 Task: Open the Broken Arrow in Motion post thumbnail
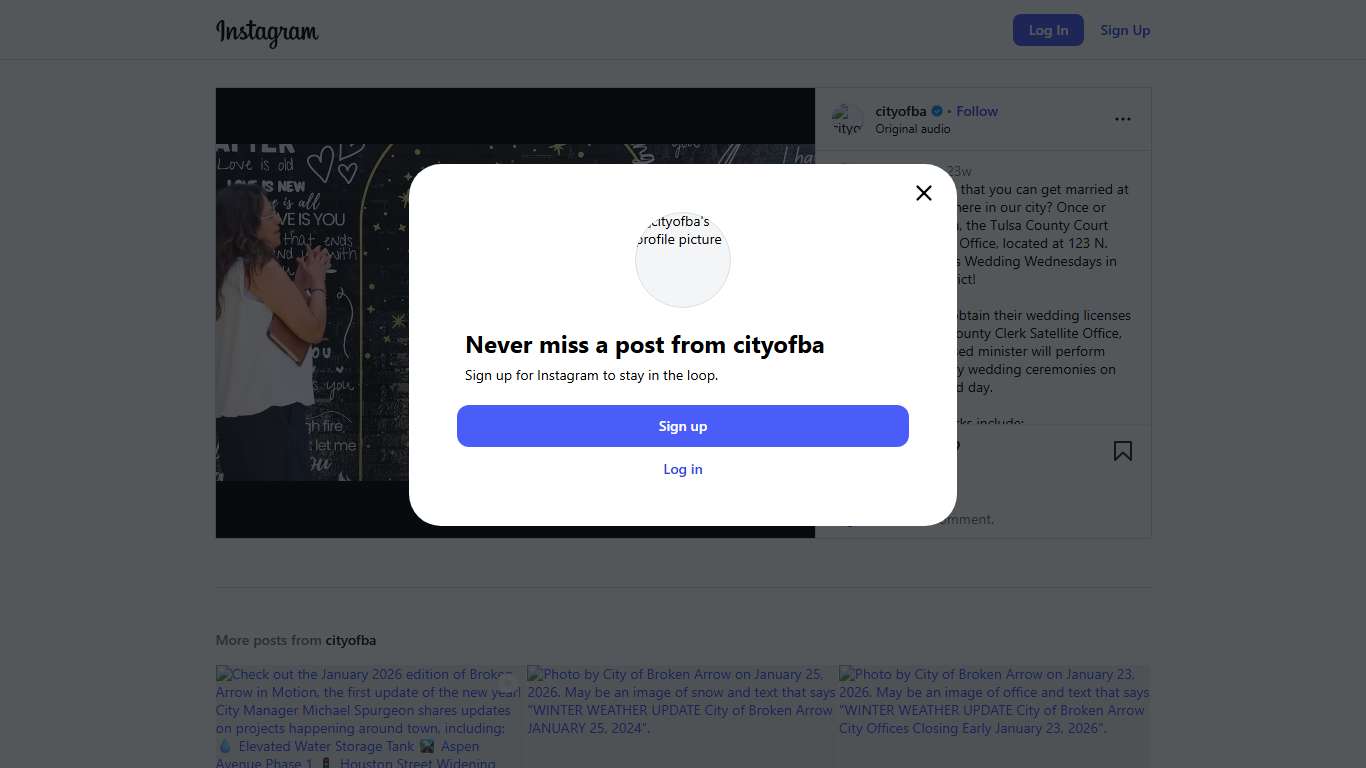(368, 717)
